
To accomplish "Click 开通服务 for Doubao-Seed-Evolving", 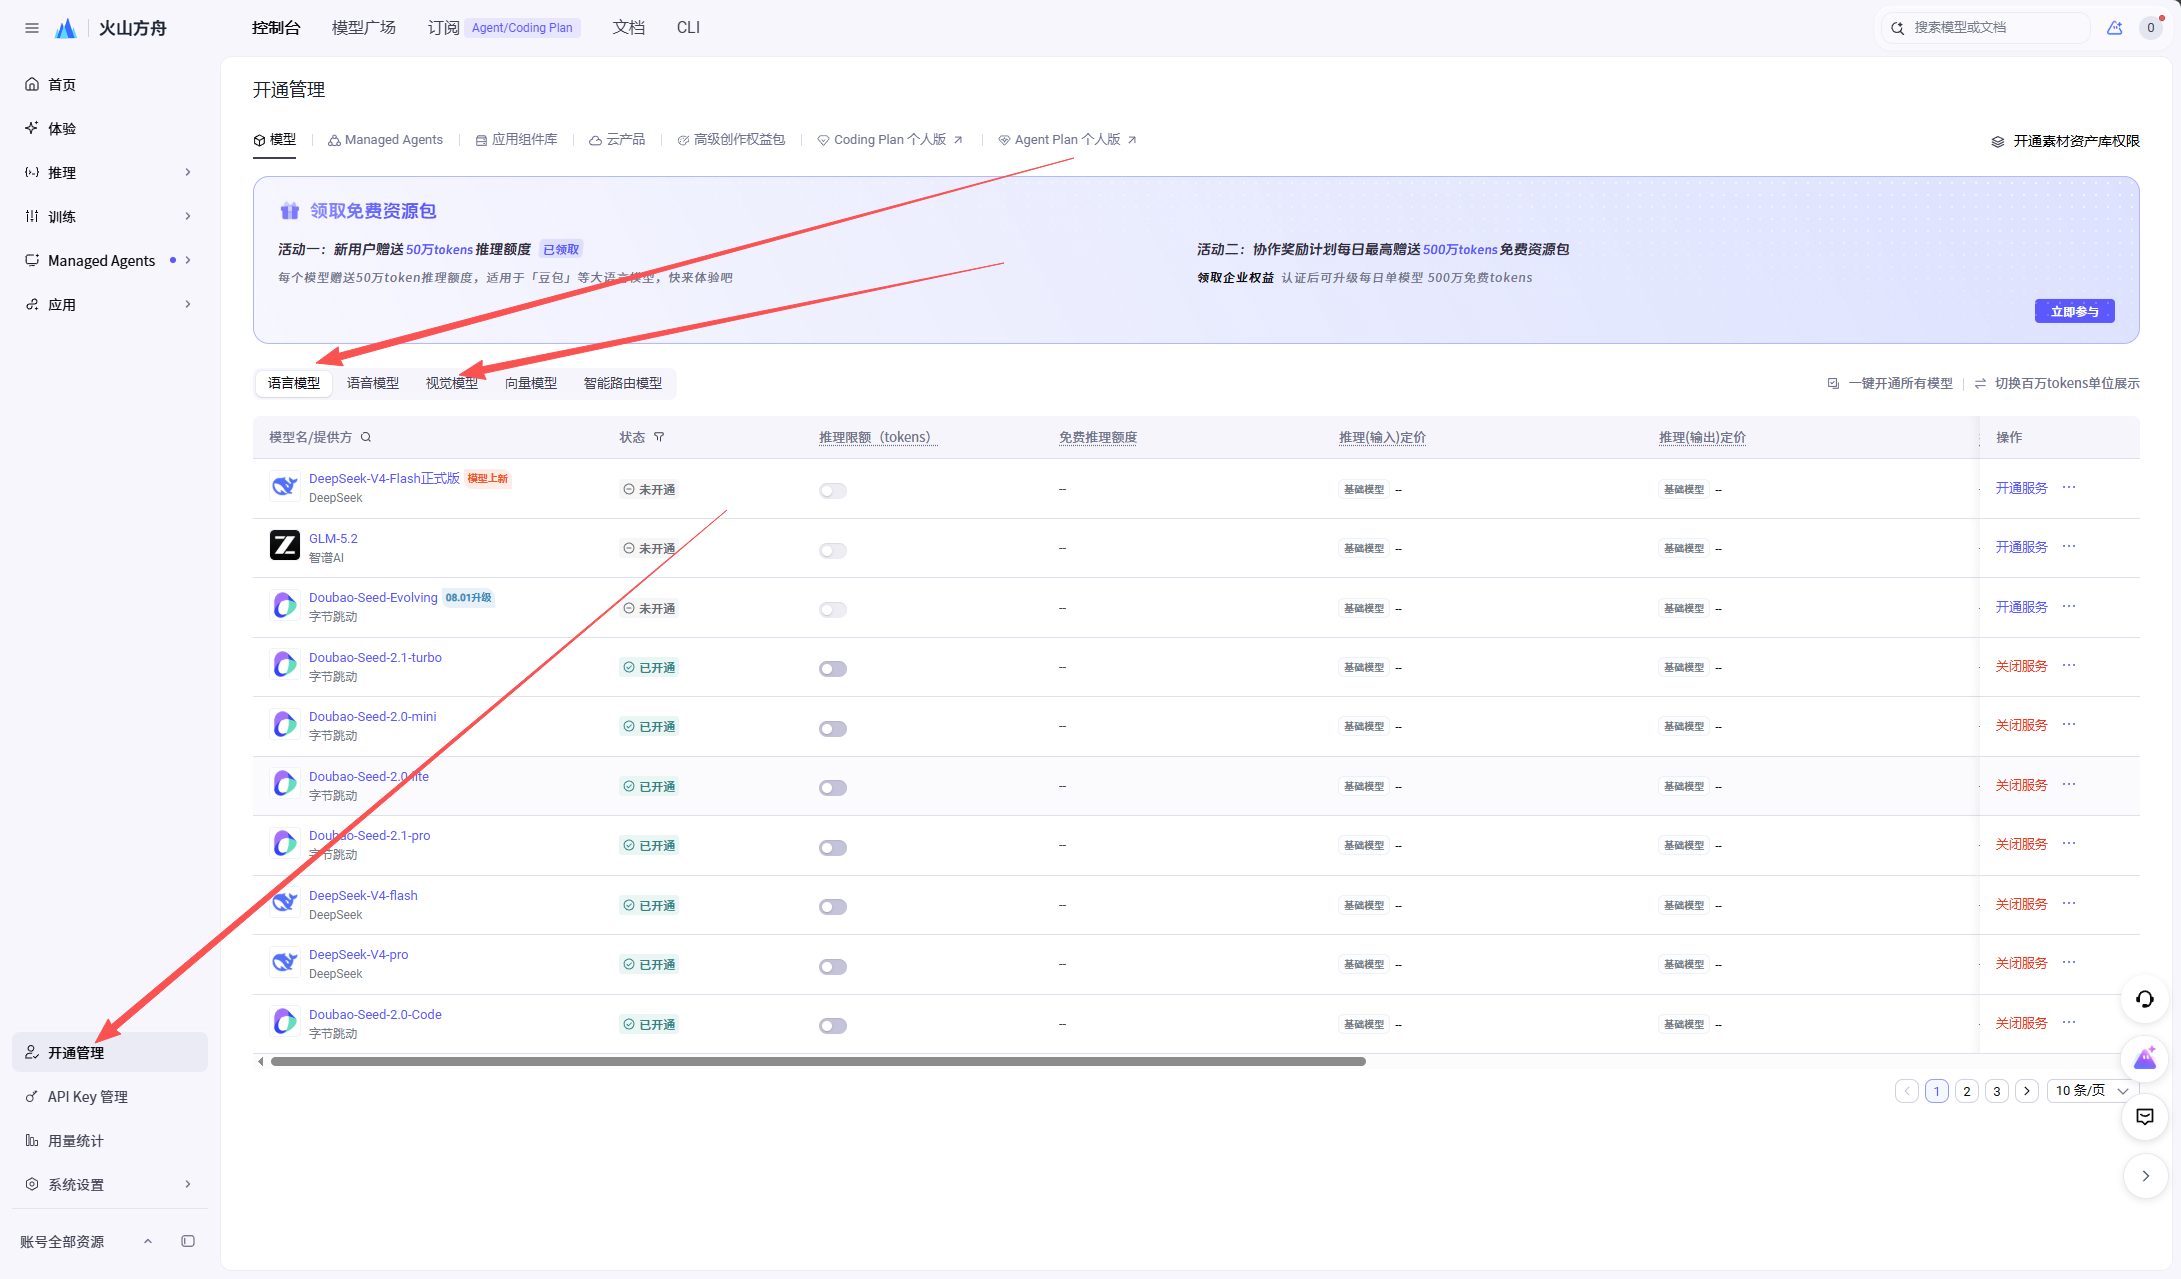I will click(x=2022, y=607).
